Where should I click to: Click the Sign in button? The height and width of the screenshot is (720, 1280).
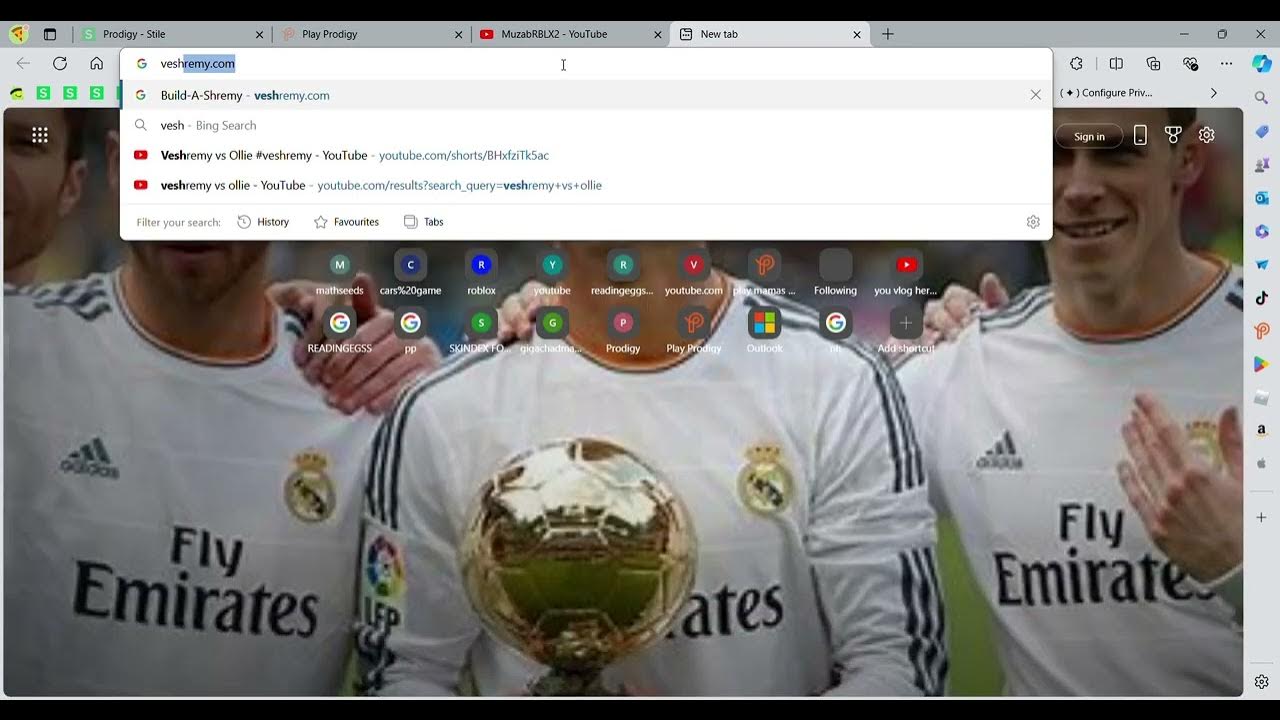click(1089, 136)
